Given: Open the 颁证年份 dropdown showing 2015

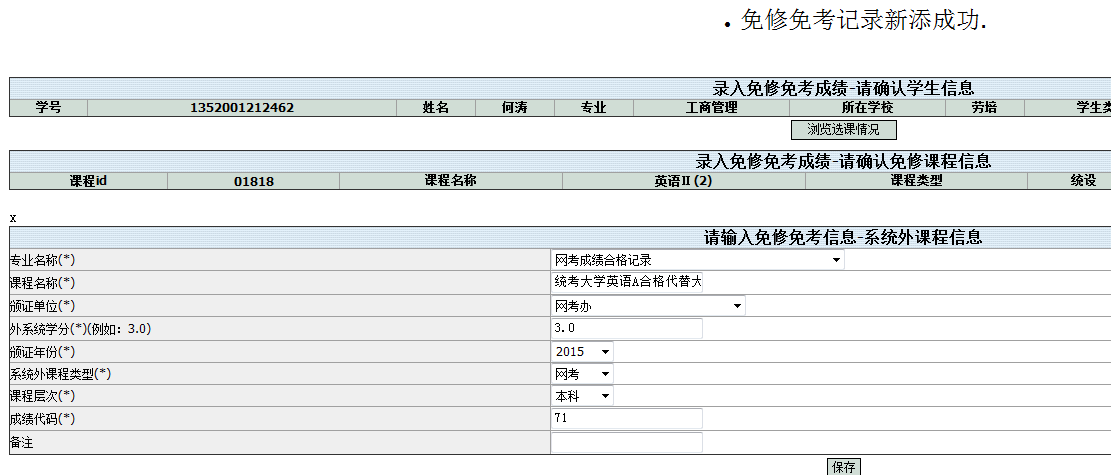Looking at the screenshot, I should tap(582, 352).
